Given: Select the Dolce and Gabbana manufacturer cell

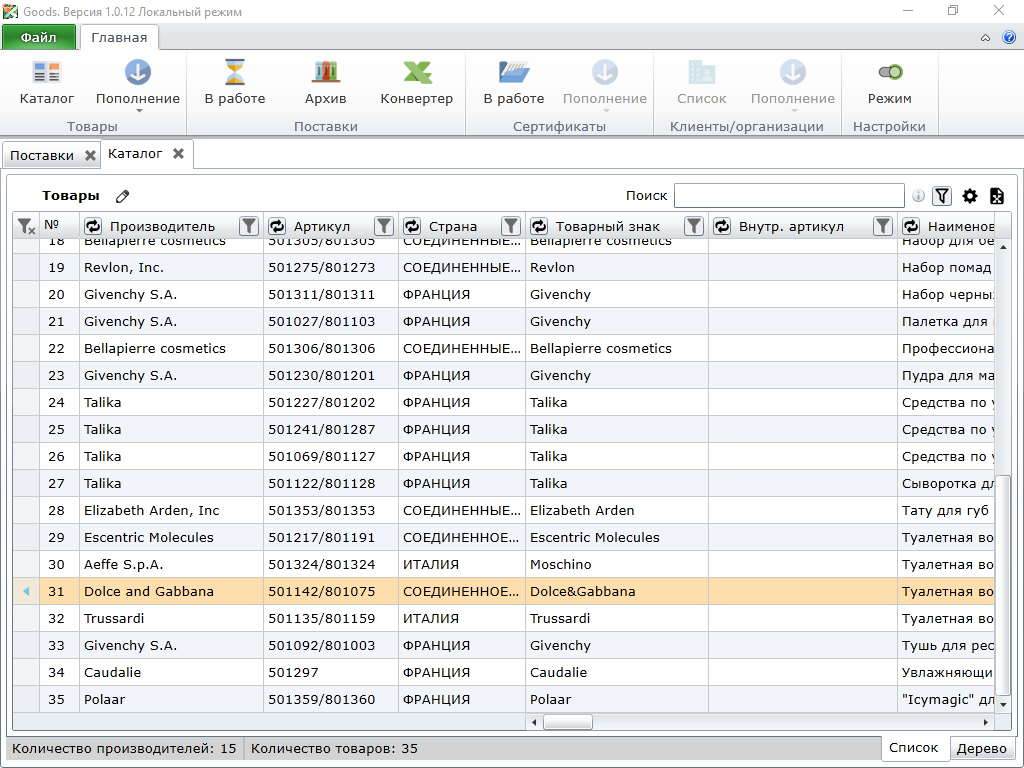Looking at the screenshot, I should coord(172,592).
